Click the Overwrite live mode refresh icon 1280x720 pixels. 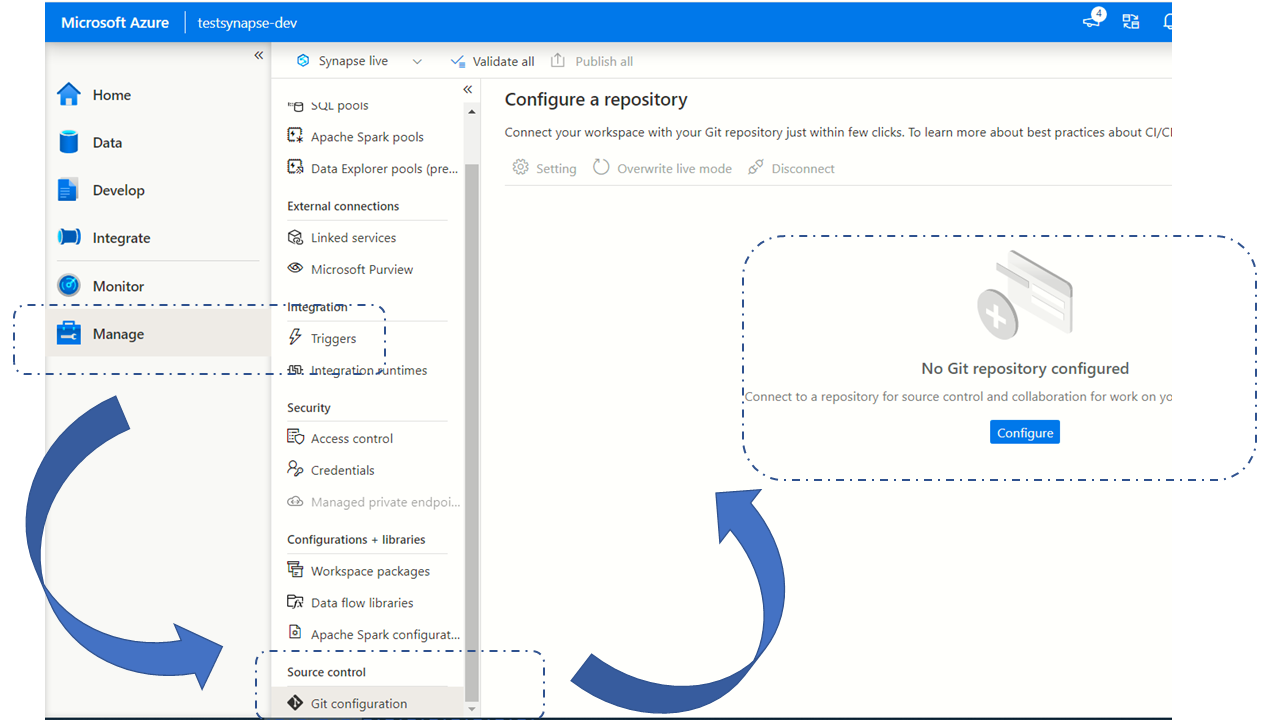click(601, 168)
